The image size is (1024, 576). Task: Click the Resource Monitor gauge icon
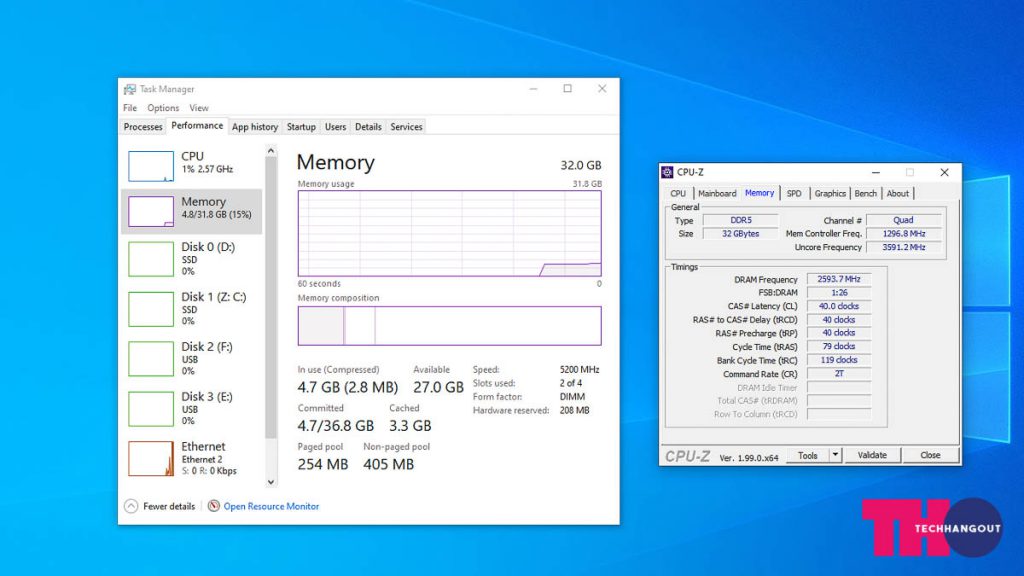[214, 505]
